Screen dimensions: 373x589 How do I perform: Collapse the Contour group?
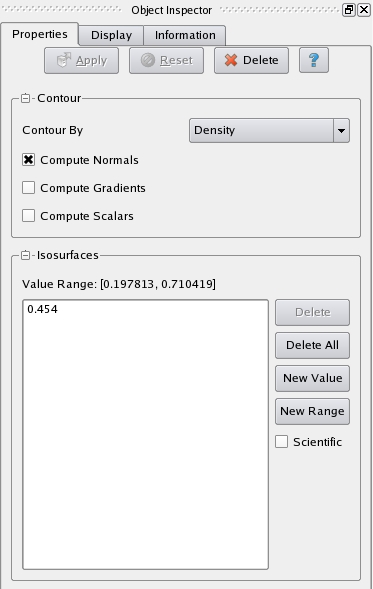[x=26, y=98]
